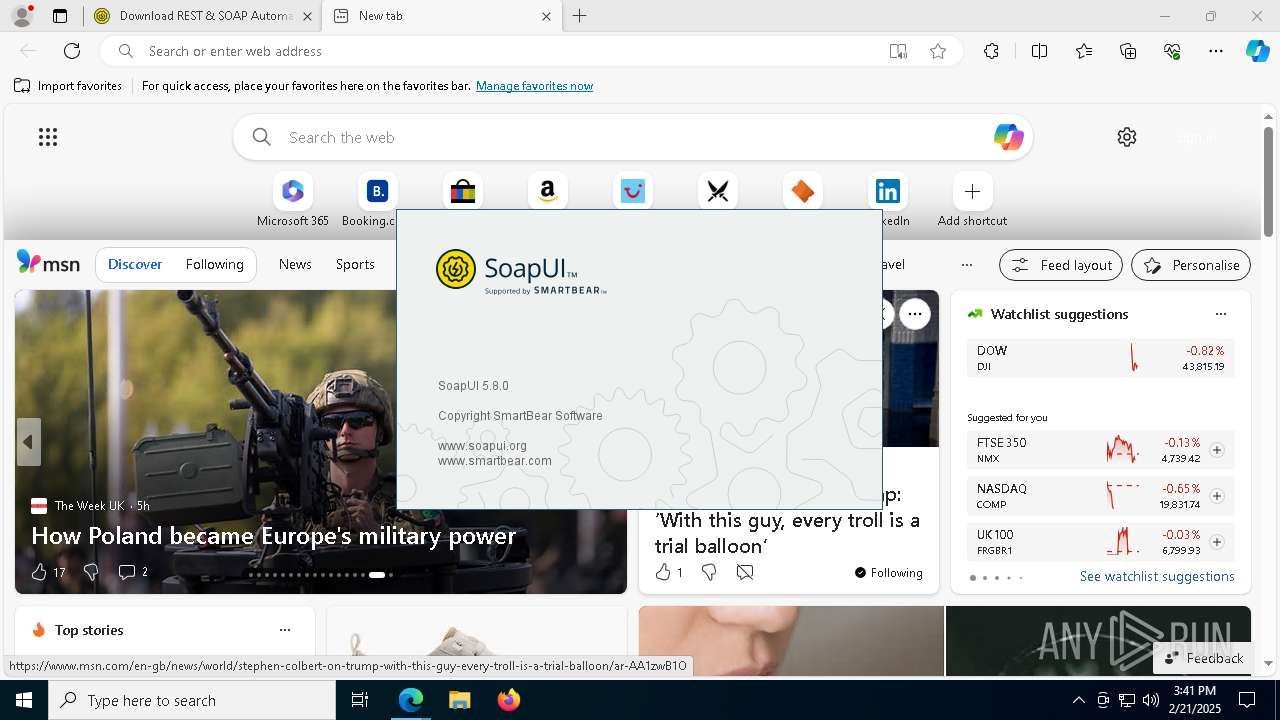
Task: Open the Copilot sidebar icon
Action: pos(1257,51)
